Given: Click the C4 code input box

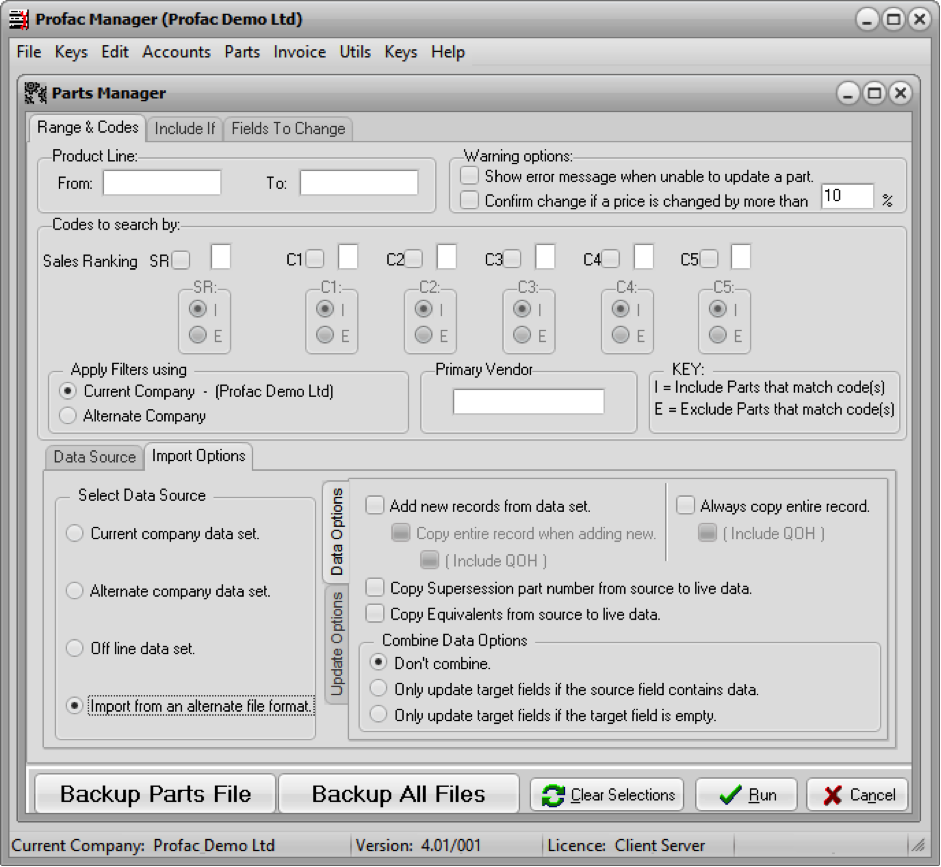Looking at the screenshot, I should (x=644, y=257).
